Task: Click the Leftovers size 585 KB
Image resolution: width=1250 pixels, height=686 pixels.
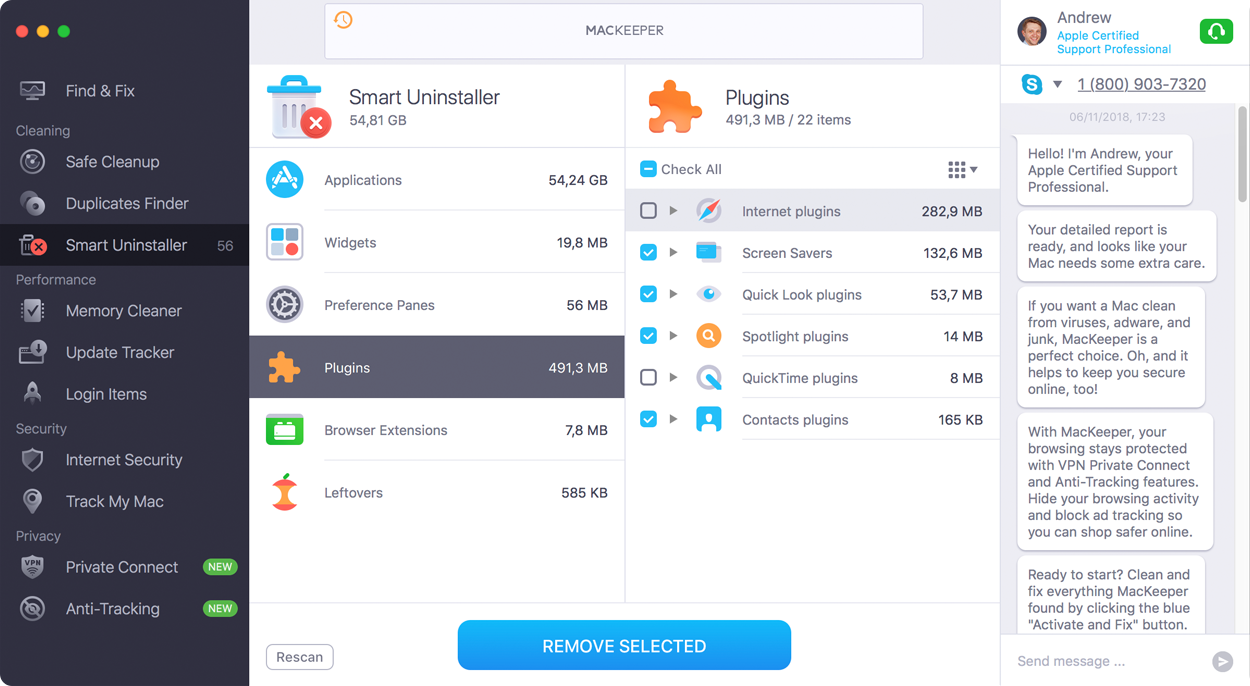Action: click(x=584, y=492)
